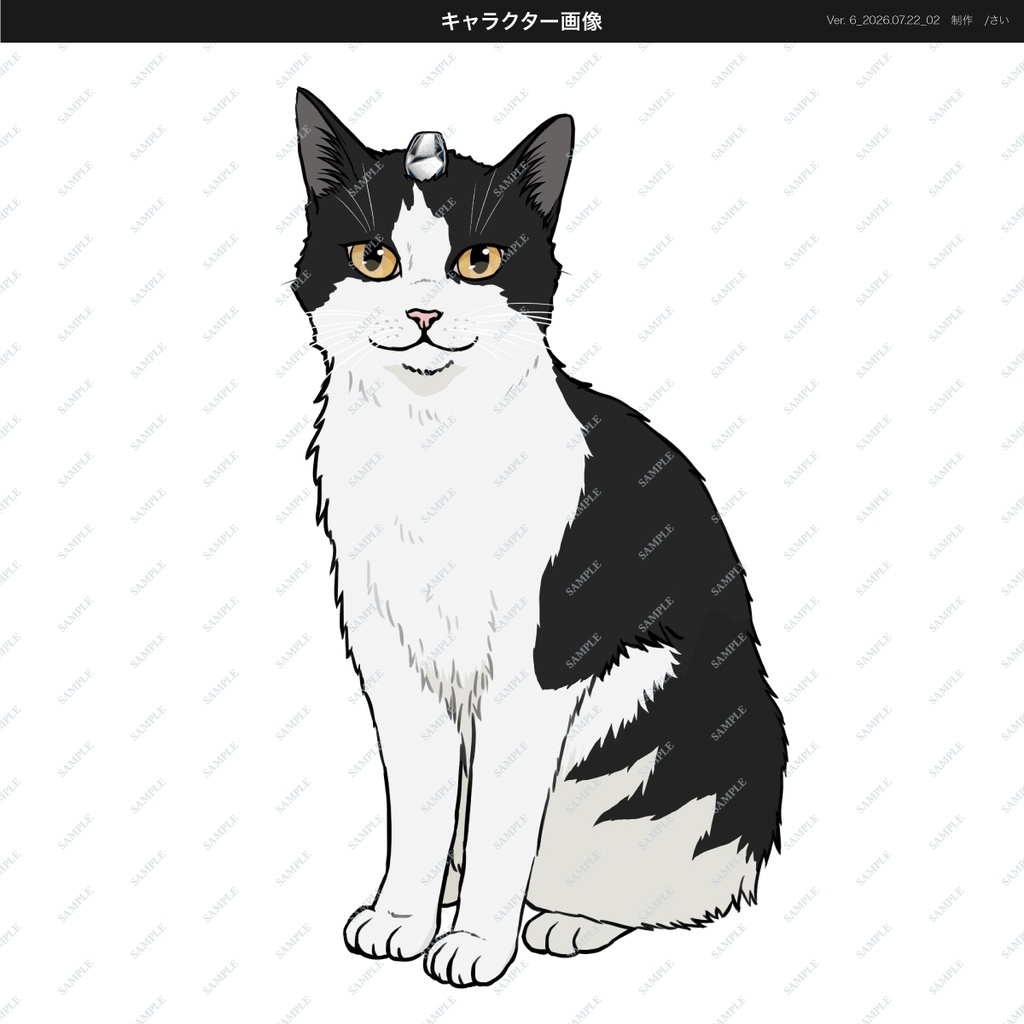Click the cat's pink nose
This screenshot has height=1024, width=1024.
click(424, 318)
